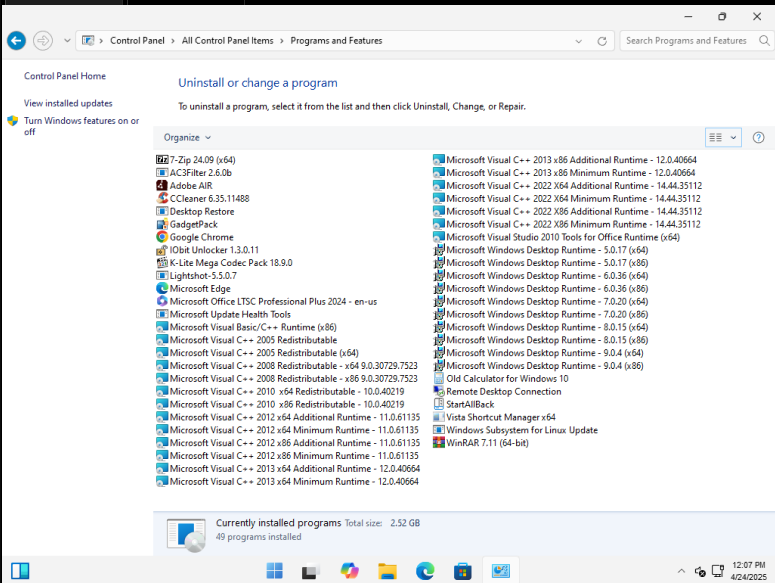Click the clock and date in the tray
The width and height of the screenshot is (775, 583).
coord(748,571)
